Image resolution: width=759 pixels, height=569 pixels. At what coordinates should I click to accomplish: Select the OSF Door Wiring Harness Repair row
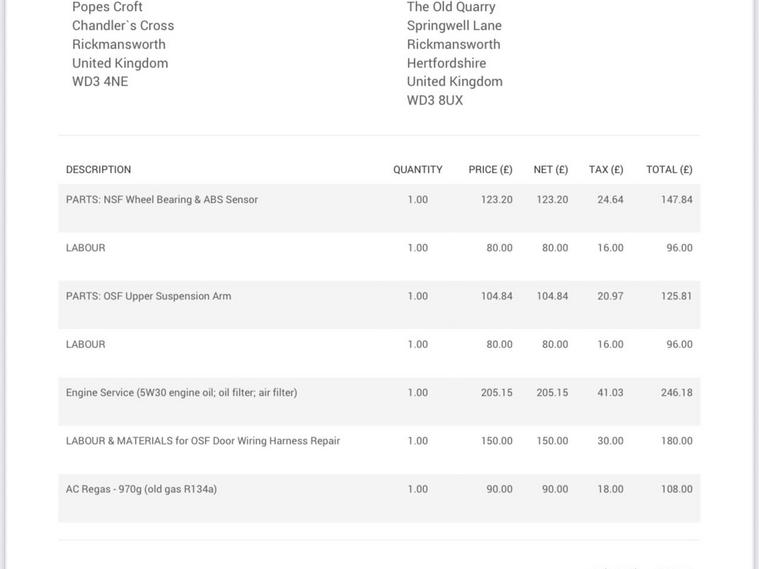point(379,450)
